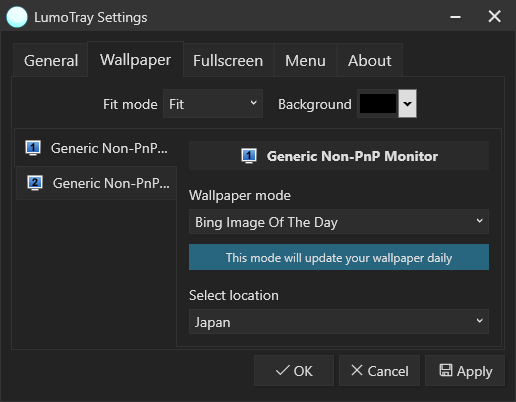Click the monitor icon in Generic Non-PnP Monitor header
This screenshot has width=516, height=402.
(x=249, y=156)
